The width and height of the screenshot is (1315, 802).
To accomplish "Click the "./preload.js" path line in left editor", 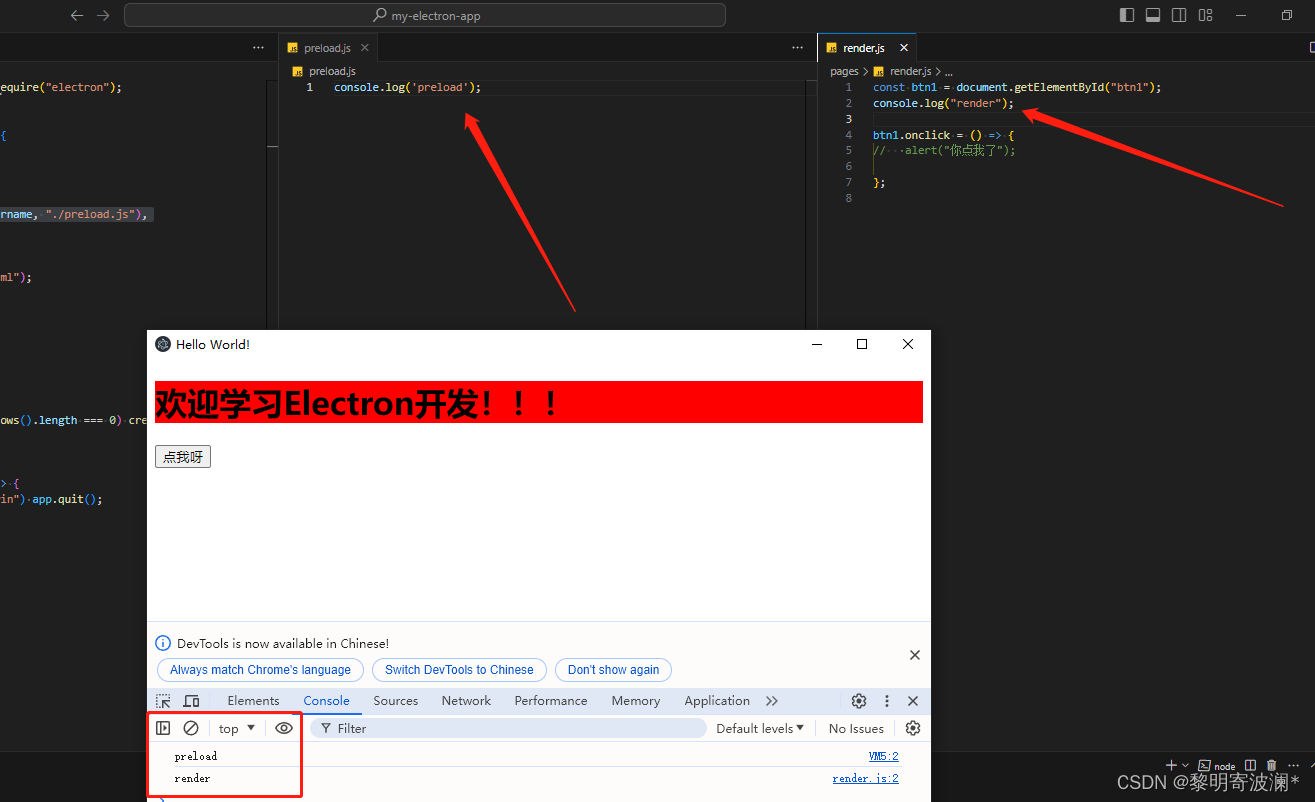I will tap(76, 215).
